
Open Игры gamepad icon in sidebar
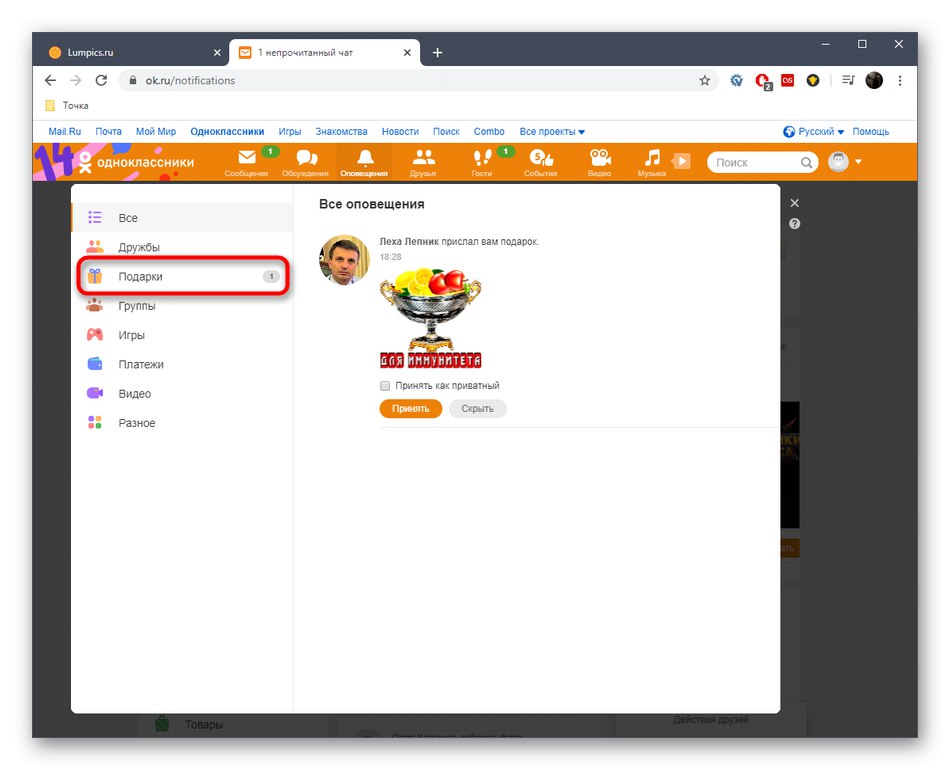click(x=96, y=335)
